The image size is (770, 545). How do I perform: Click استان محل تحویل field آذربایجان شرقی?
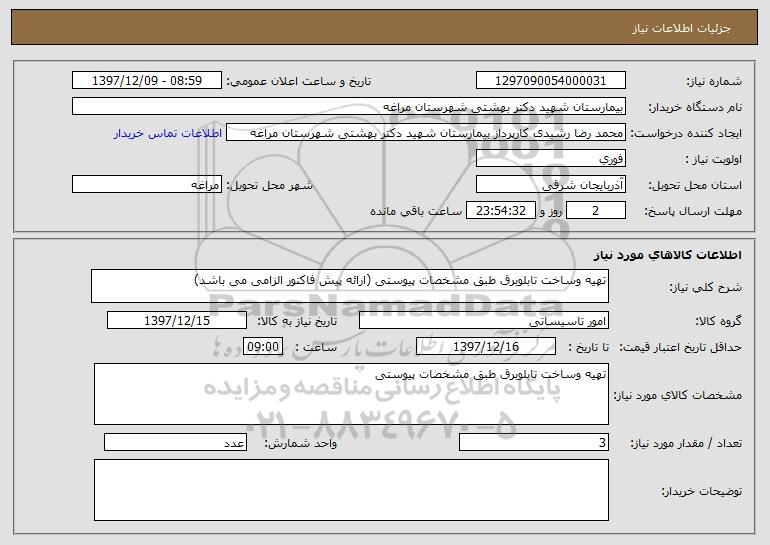click(551, 185)
